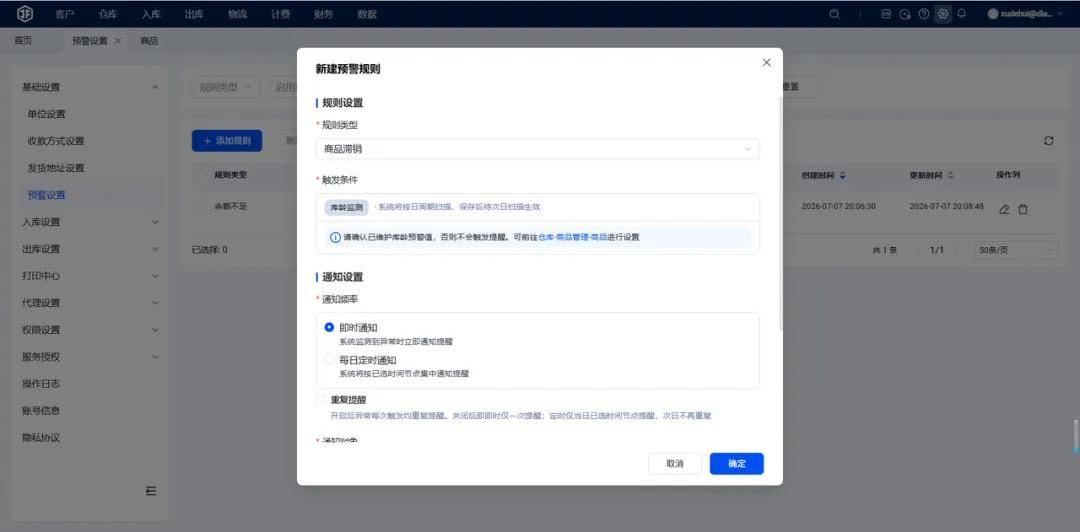Close the 预警设置 tab with its X
1080x532 pixels.
[x=118, y=41]
